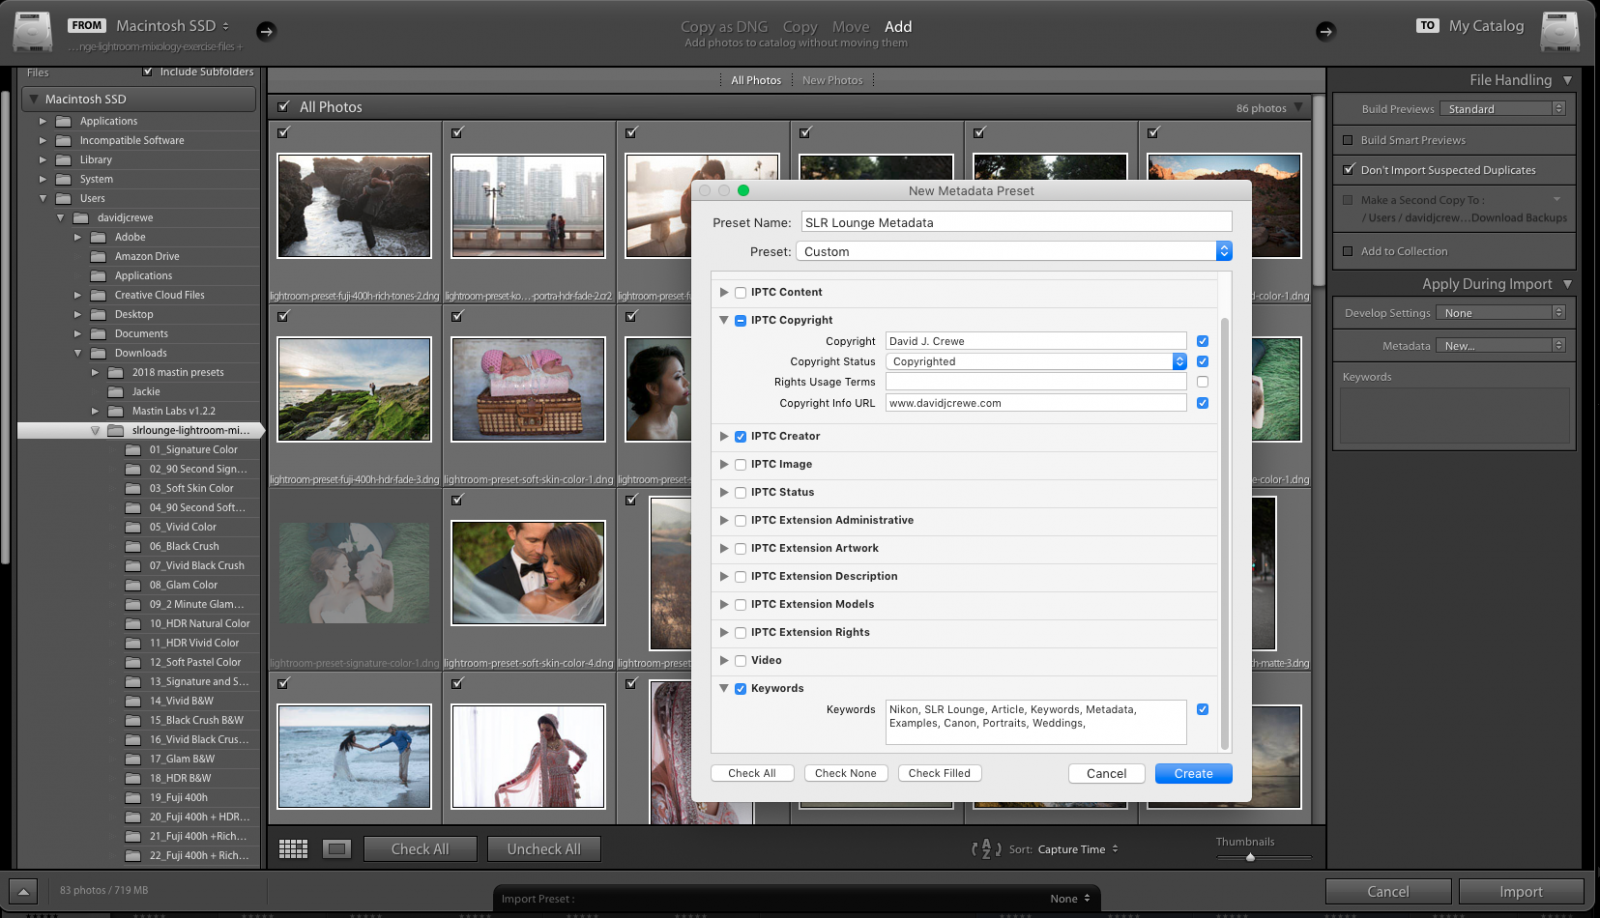This screenshot has height=918, width=1600.
Task: Click inside the Preset Name field
Action: click(1015, 222)
